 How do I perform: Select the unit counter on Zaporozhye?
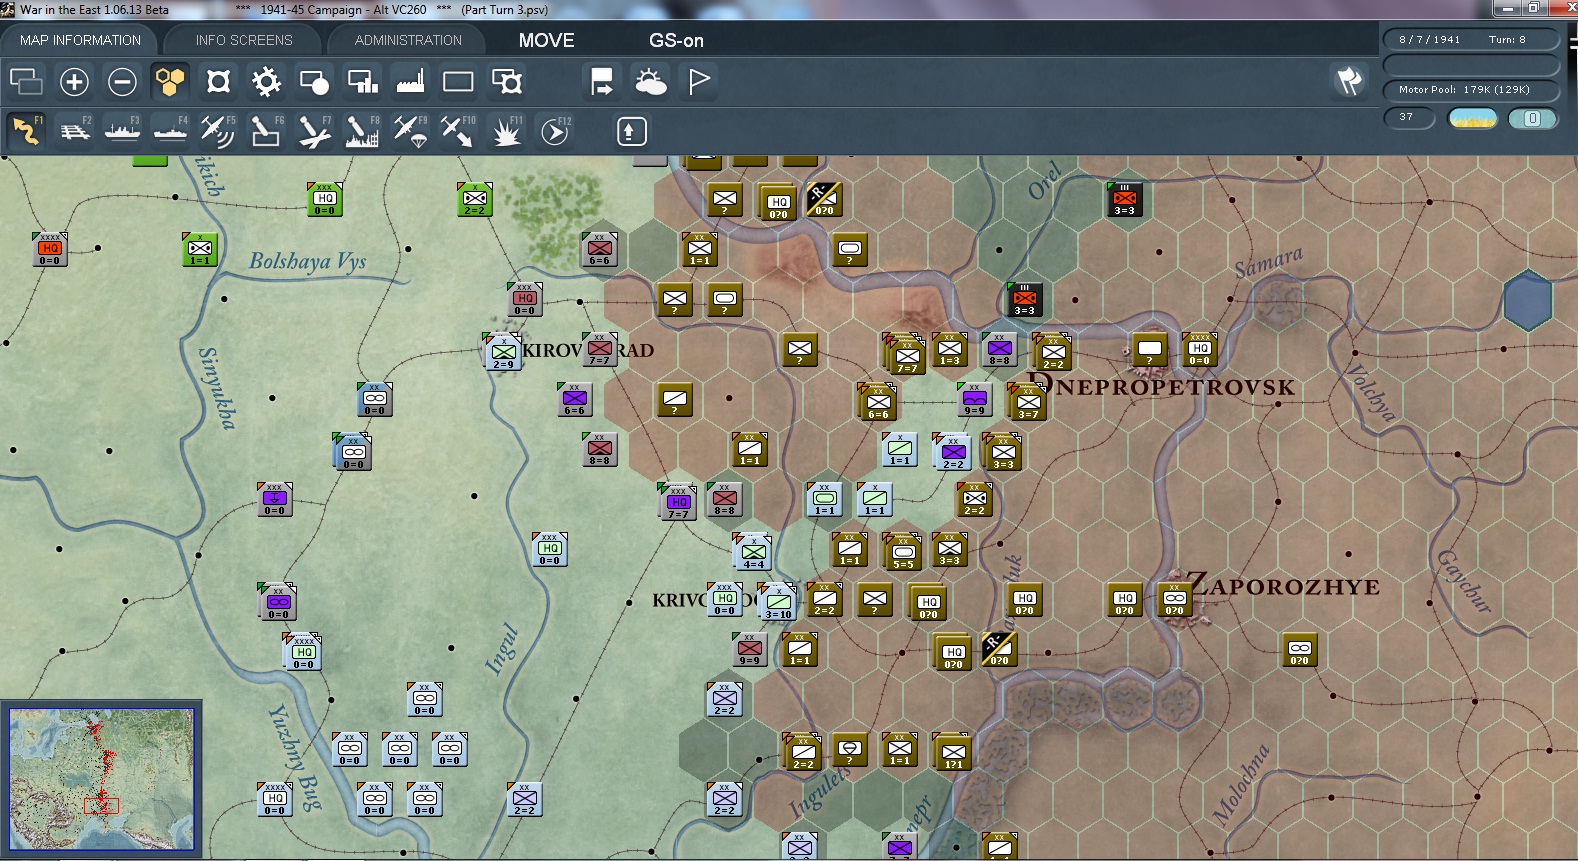pyautogui.click(x=1175, y=600)
